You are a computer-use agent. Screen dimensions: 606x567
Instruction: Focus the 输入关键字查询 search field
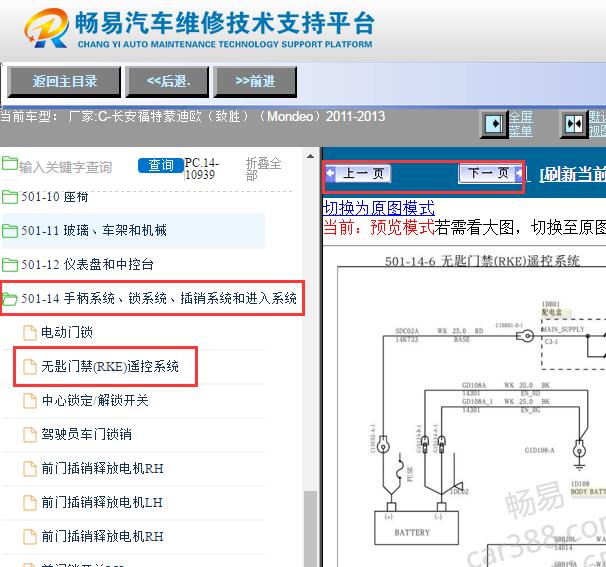click(x=66, y=167)
